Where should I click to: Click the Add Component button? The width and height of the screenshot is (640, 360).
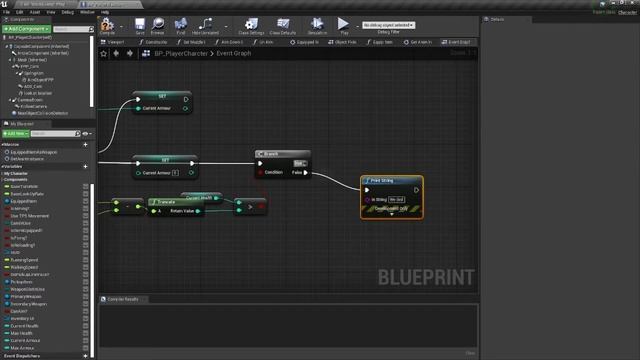click(x=27, y=29)
